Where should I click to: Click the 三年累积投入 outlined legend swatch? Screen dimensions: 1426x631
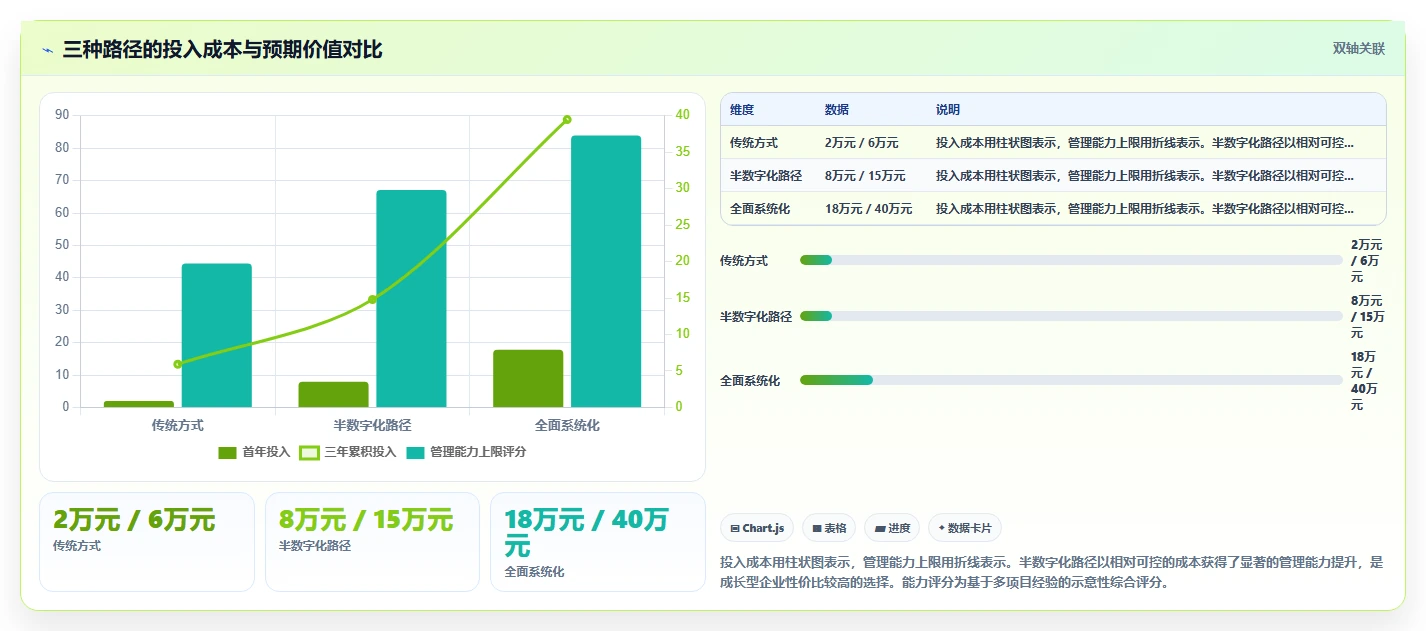(x=309, y=452)
